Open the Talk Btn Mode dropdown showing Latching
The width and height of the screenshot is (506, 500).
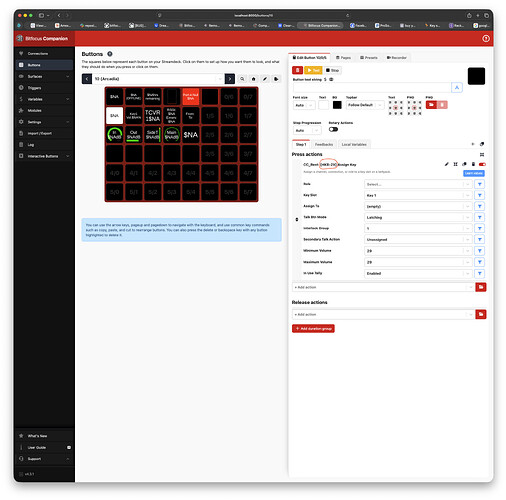click(418, 217)
